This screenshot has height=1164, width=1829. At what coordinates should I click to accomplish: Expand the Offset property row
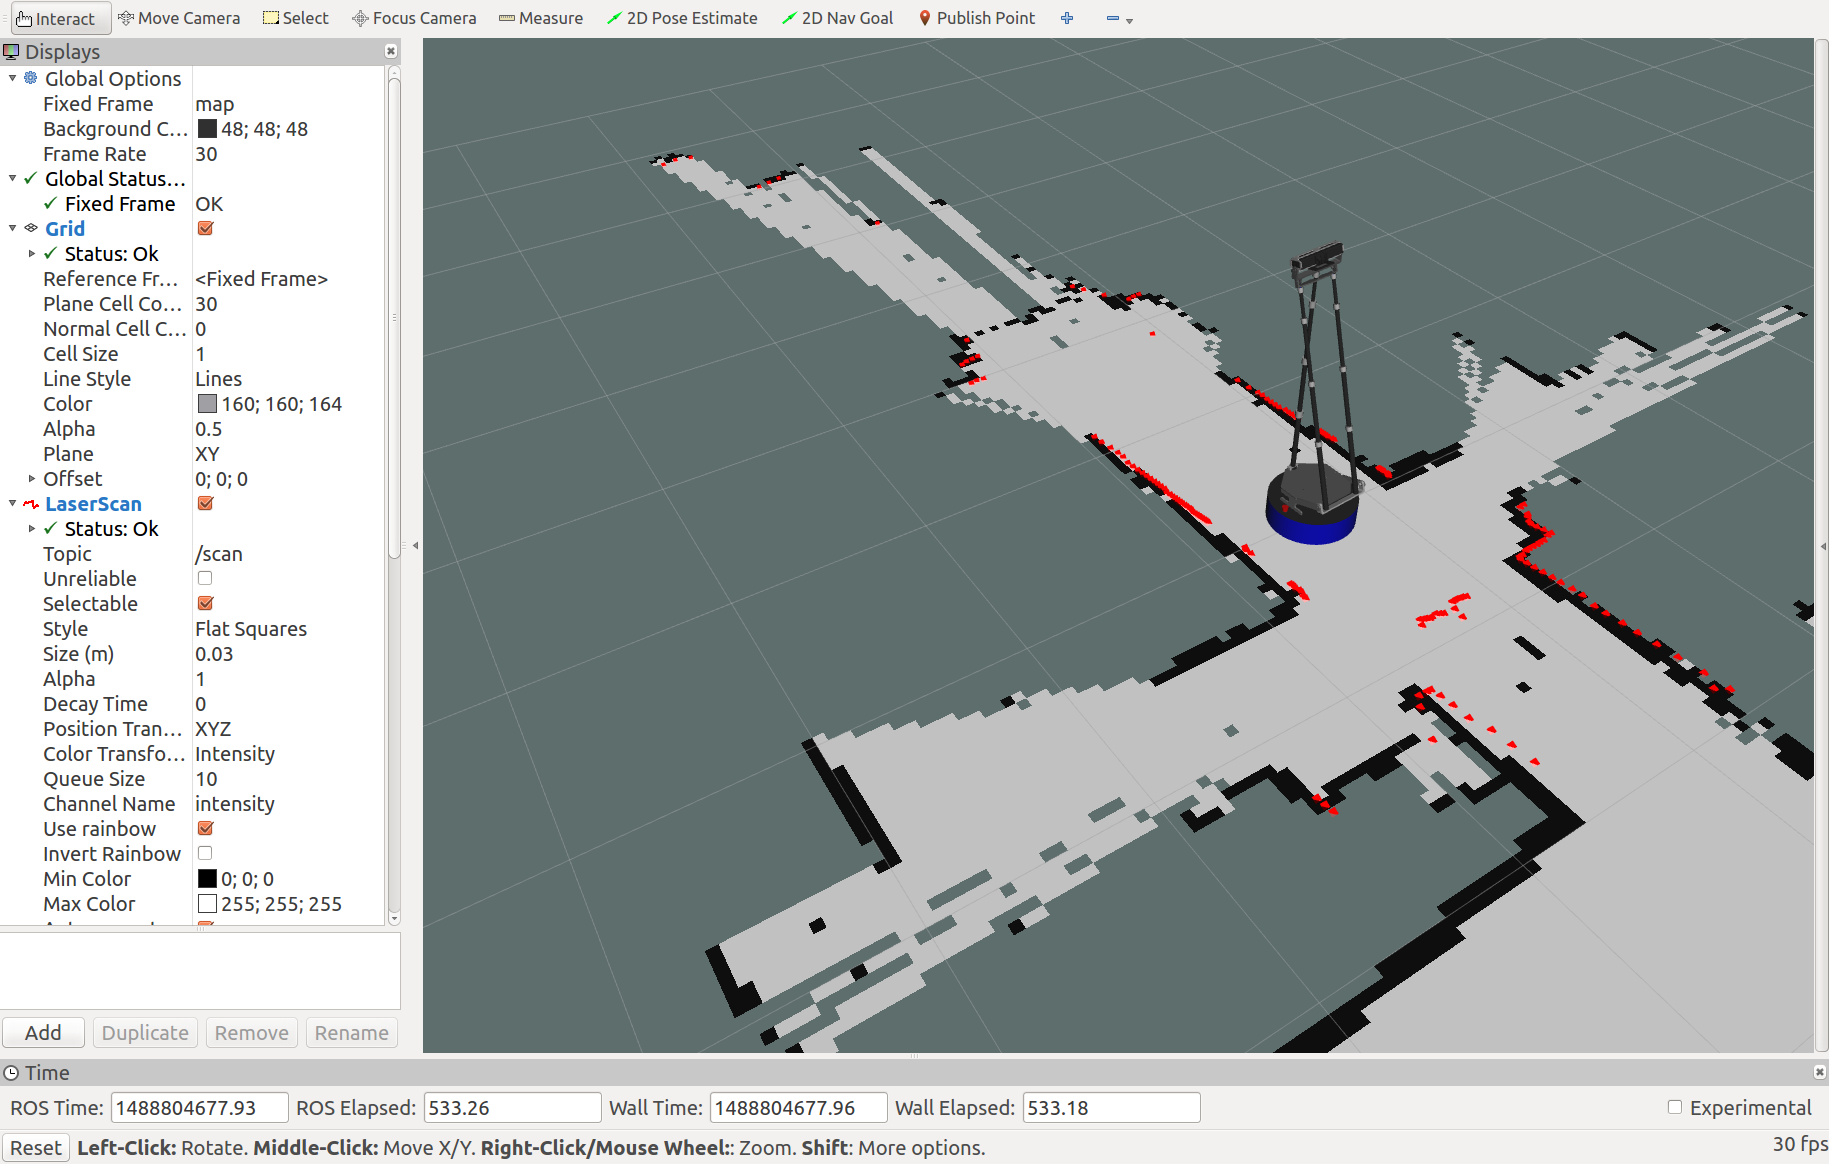[x=32, y=479]
